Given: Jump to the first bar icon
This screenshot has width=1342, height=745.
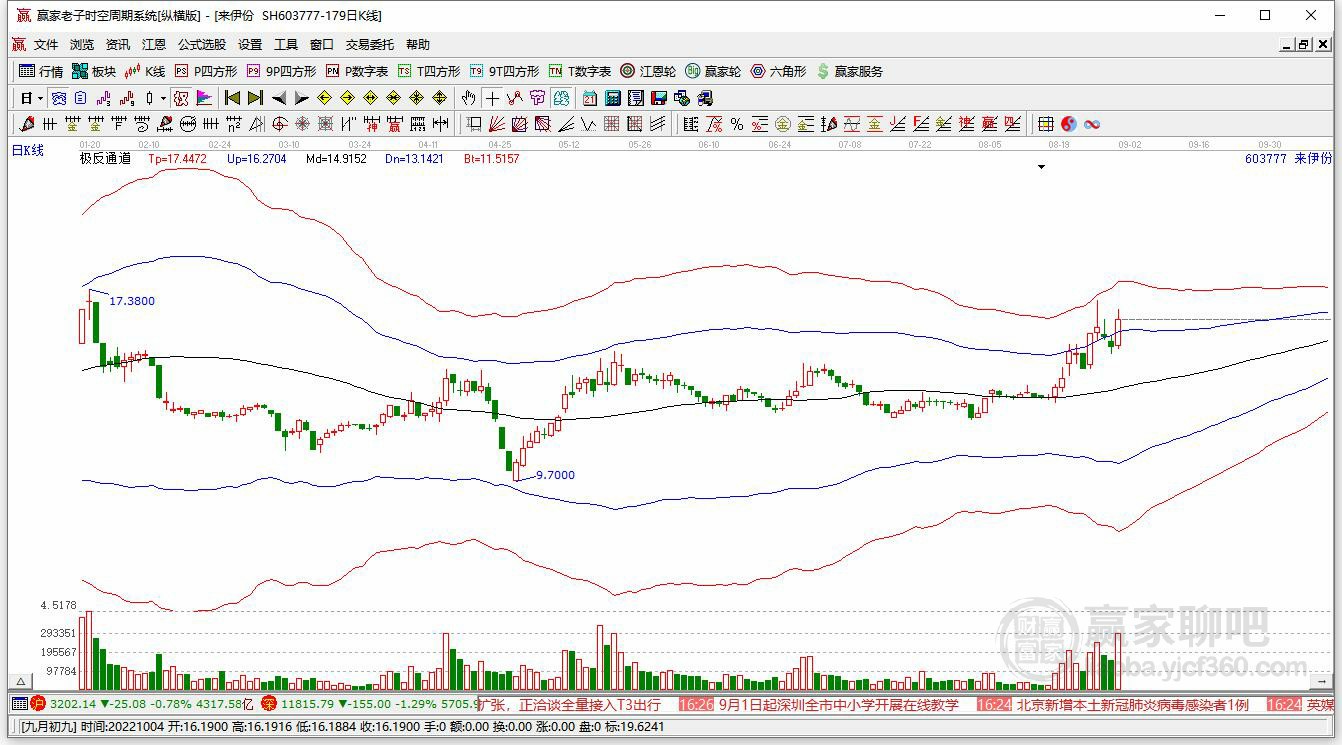Looking at the screenshot, I should click(x=232, y=98).
